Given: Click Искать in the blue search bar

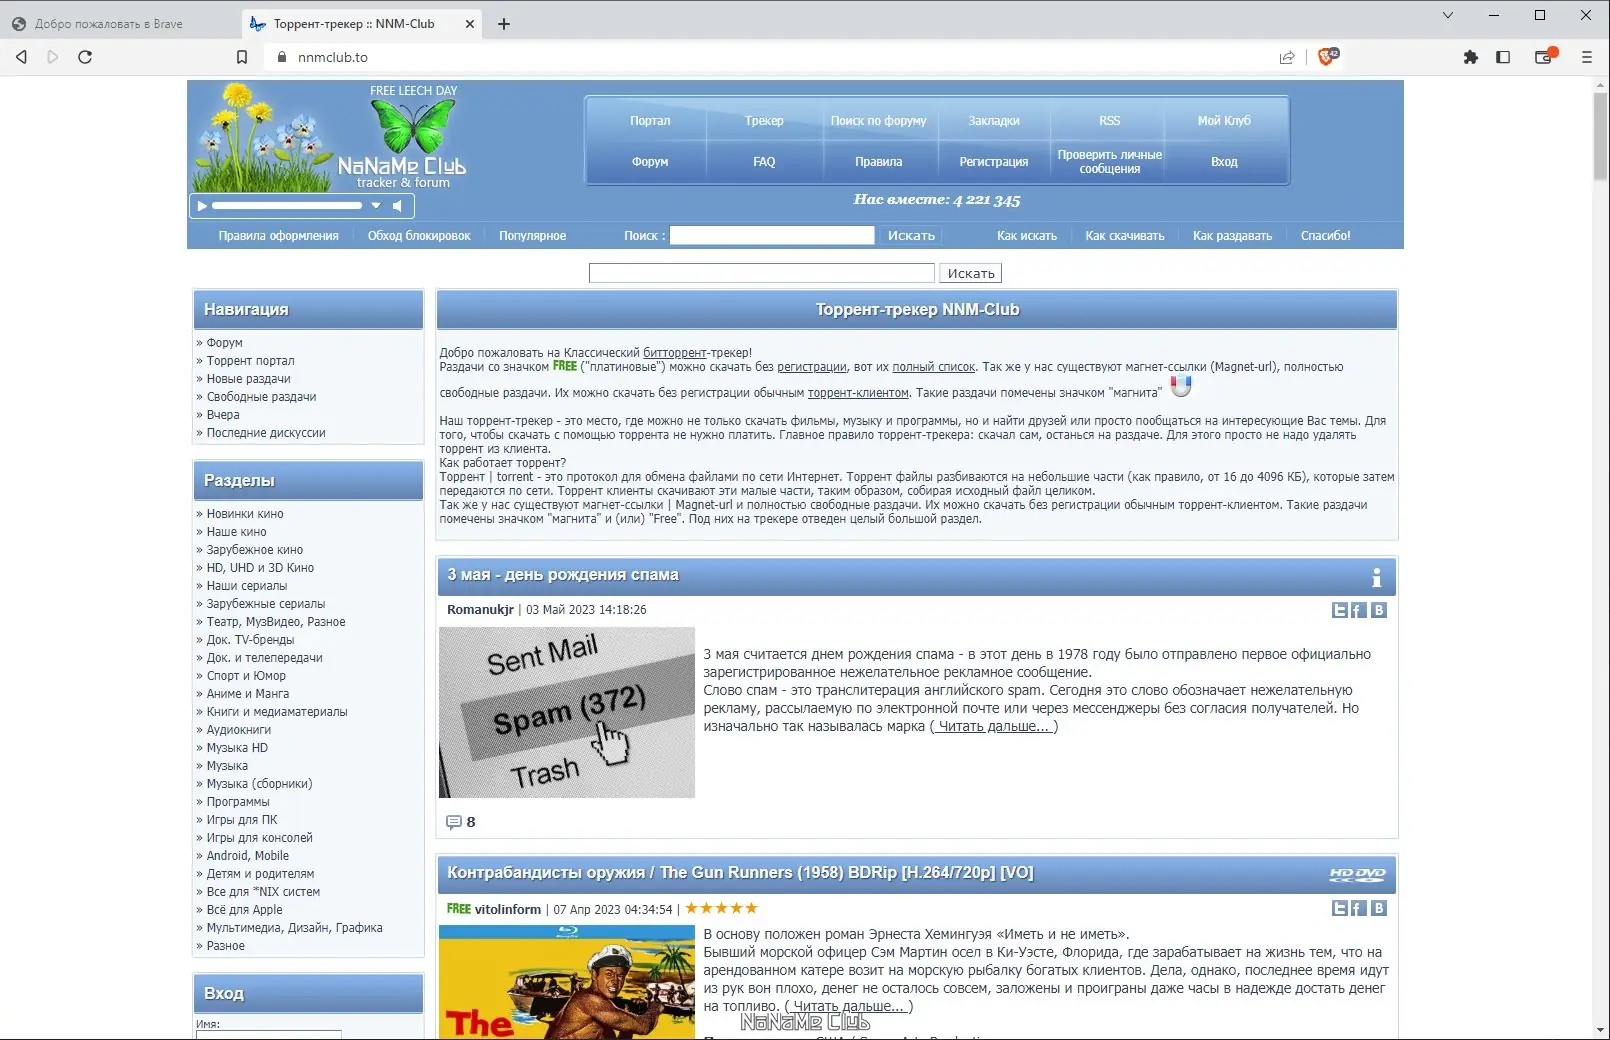Looking at the screenshot, I should pyautogui.click(x=911, y=236).
